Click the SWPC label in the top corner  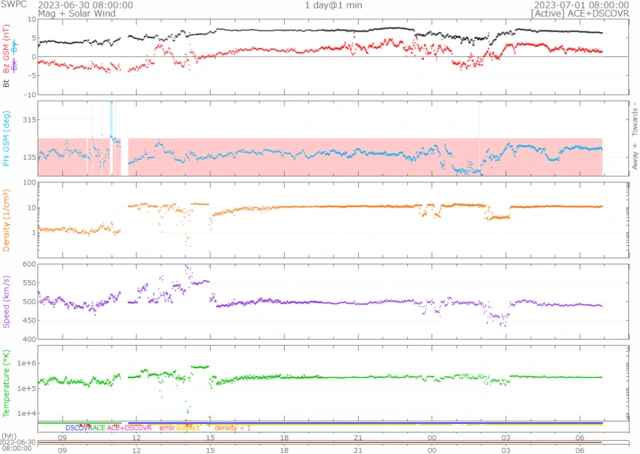point(13,5)
